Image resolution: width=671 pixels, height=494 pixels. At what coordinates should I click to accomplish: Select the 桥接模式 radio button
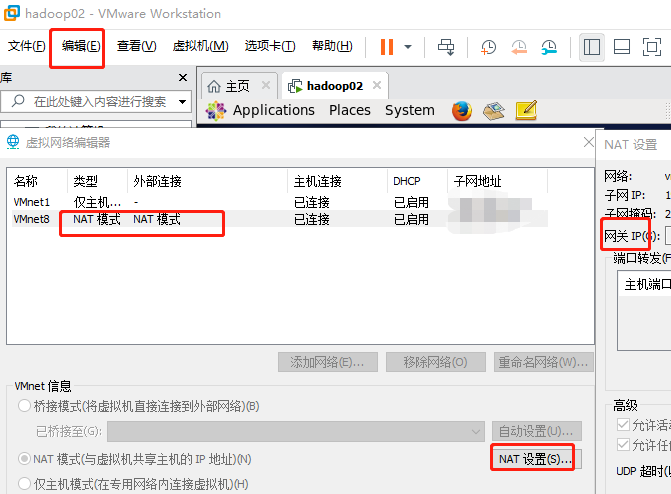(x=24, y=406)
